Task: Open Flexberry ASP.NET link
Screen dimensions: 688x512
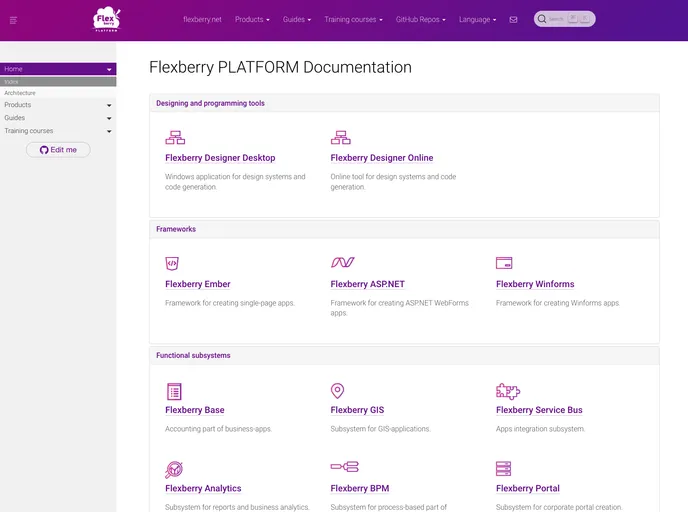Action: (x=367, y=284)
